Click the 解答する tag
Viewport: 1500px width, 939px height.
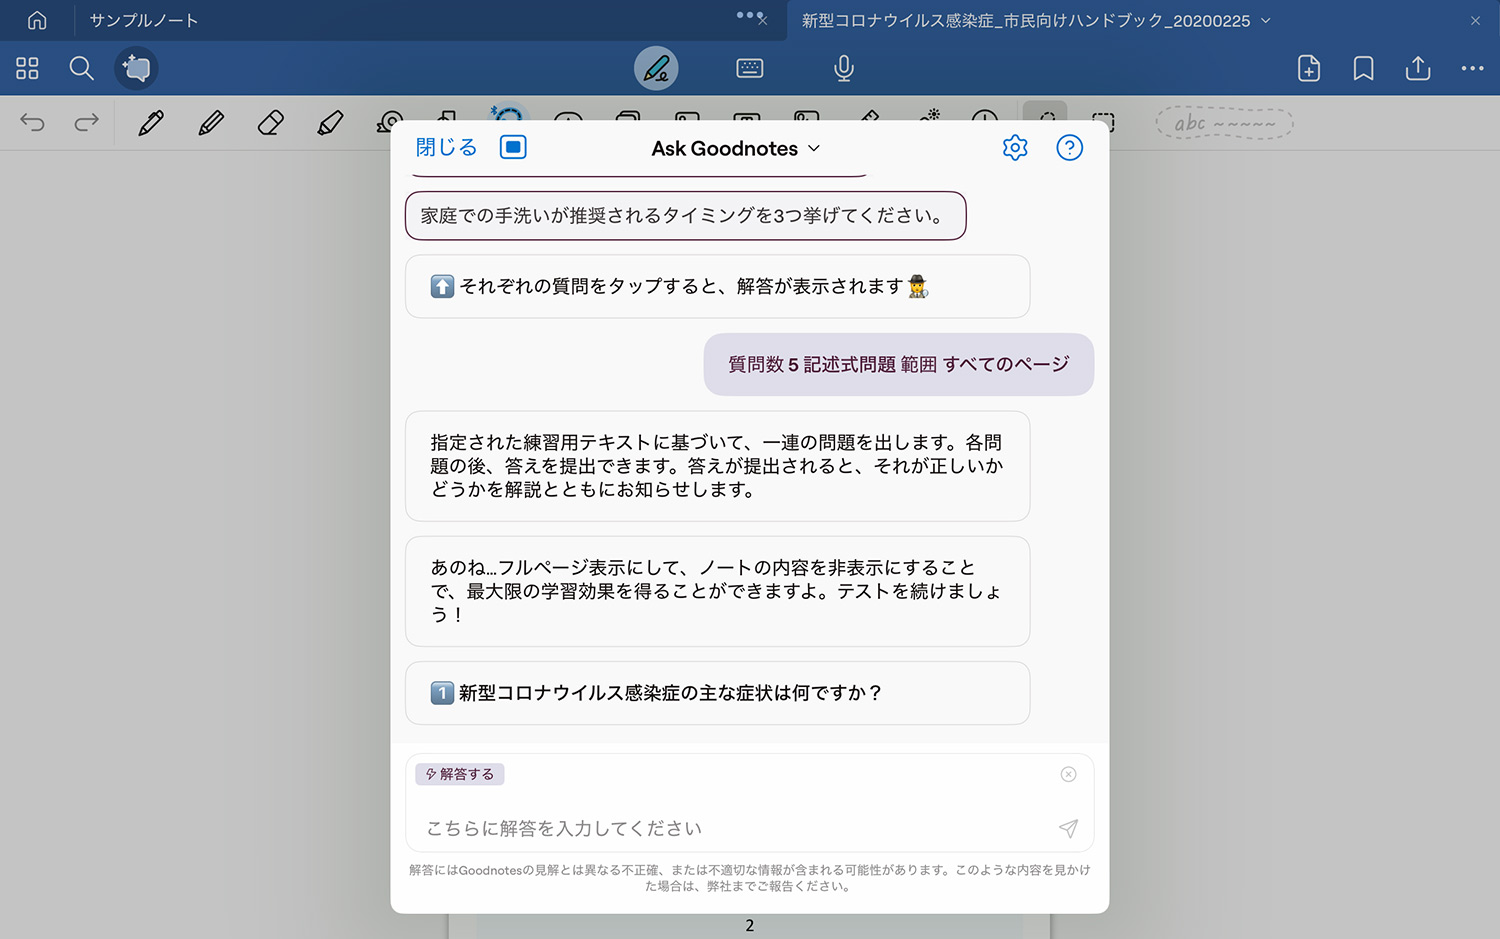(460, 774)
